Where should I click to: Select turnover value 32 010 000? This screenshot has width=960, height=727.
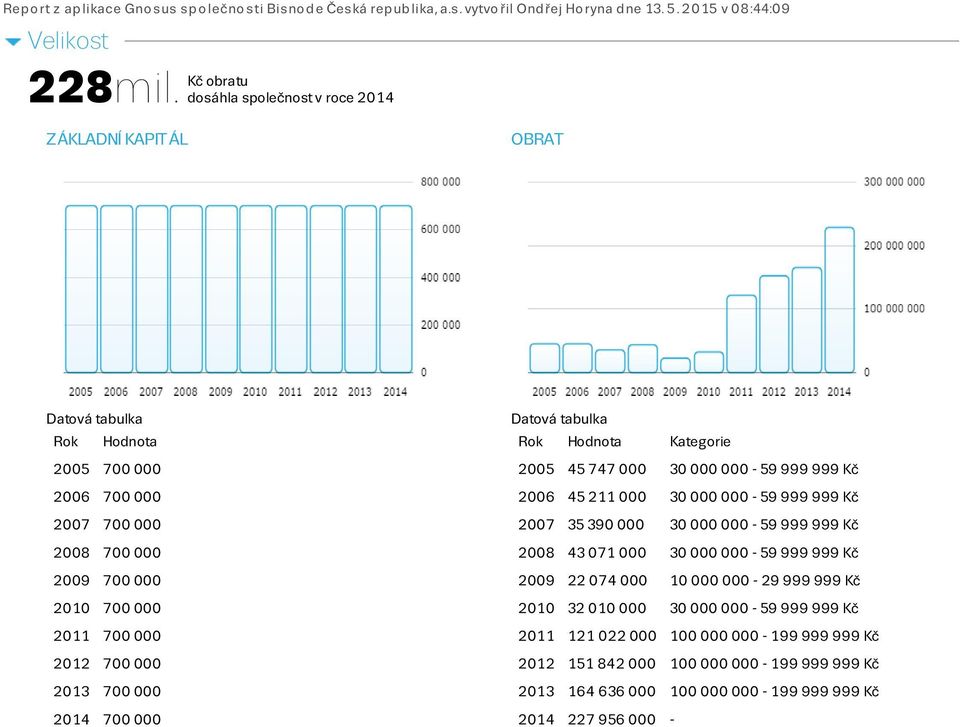606,608
